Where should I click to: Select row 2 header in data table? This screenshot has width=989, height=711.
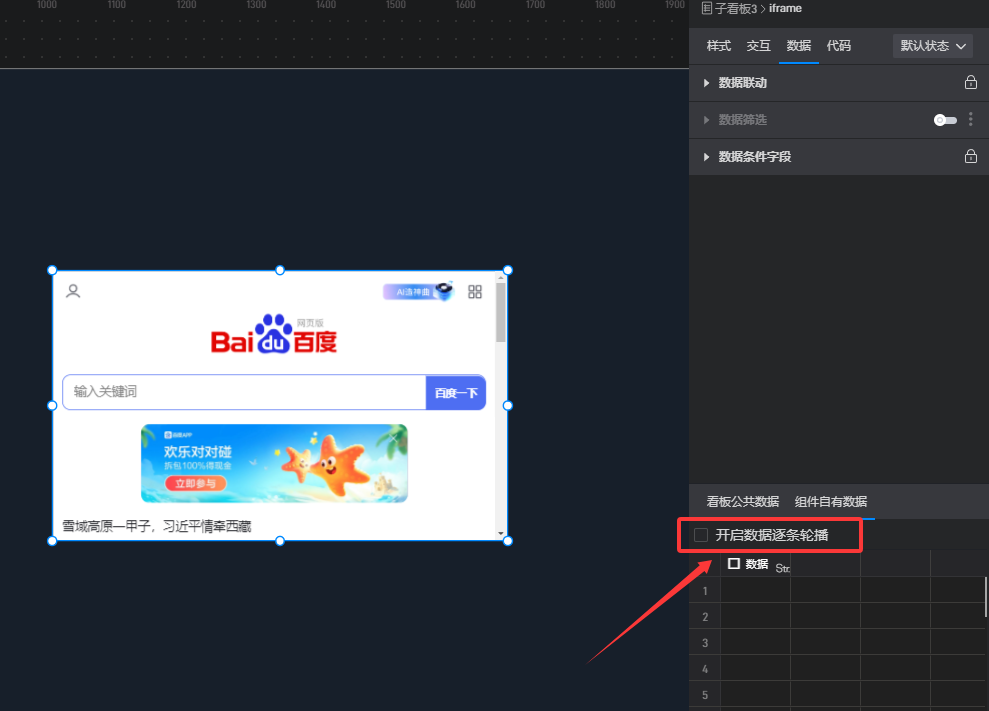pos(705,616)
